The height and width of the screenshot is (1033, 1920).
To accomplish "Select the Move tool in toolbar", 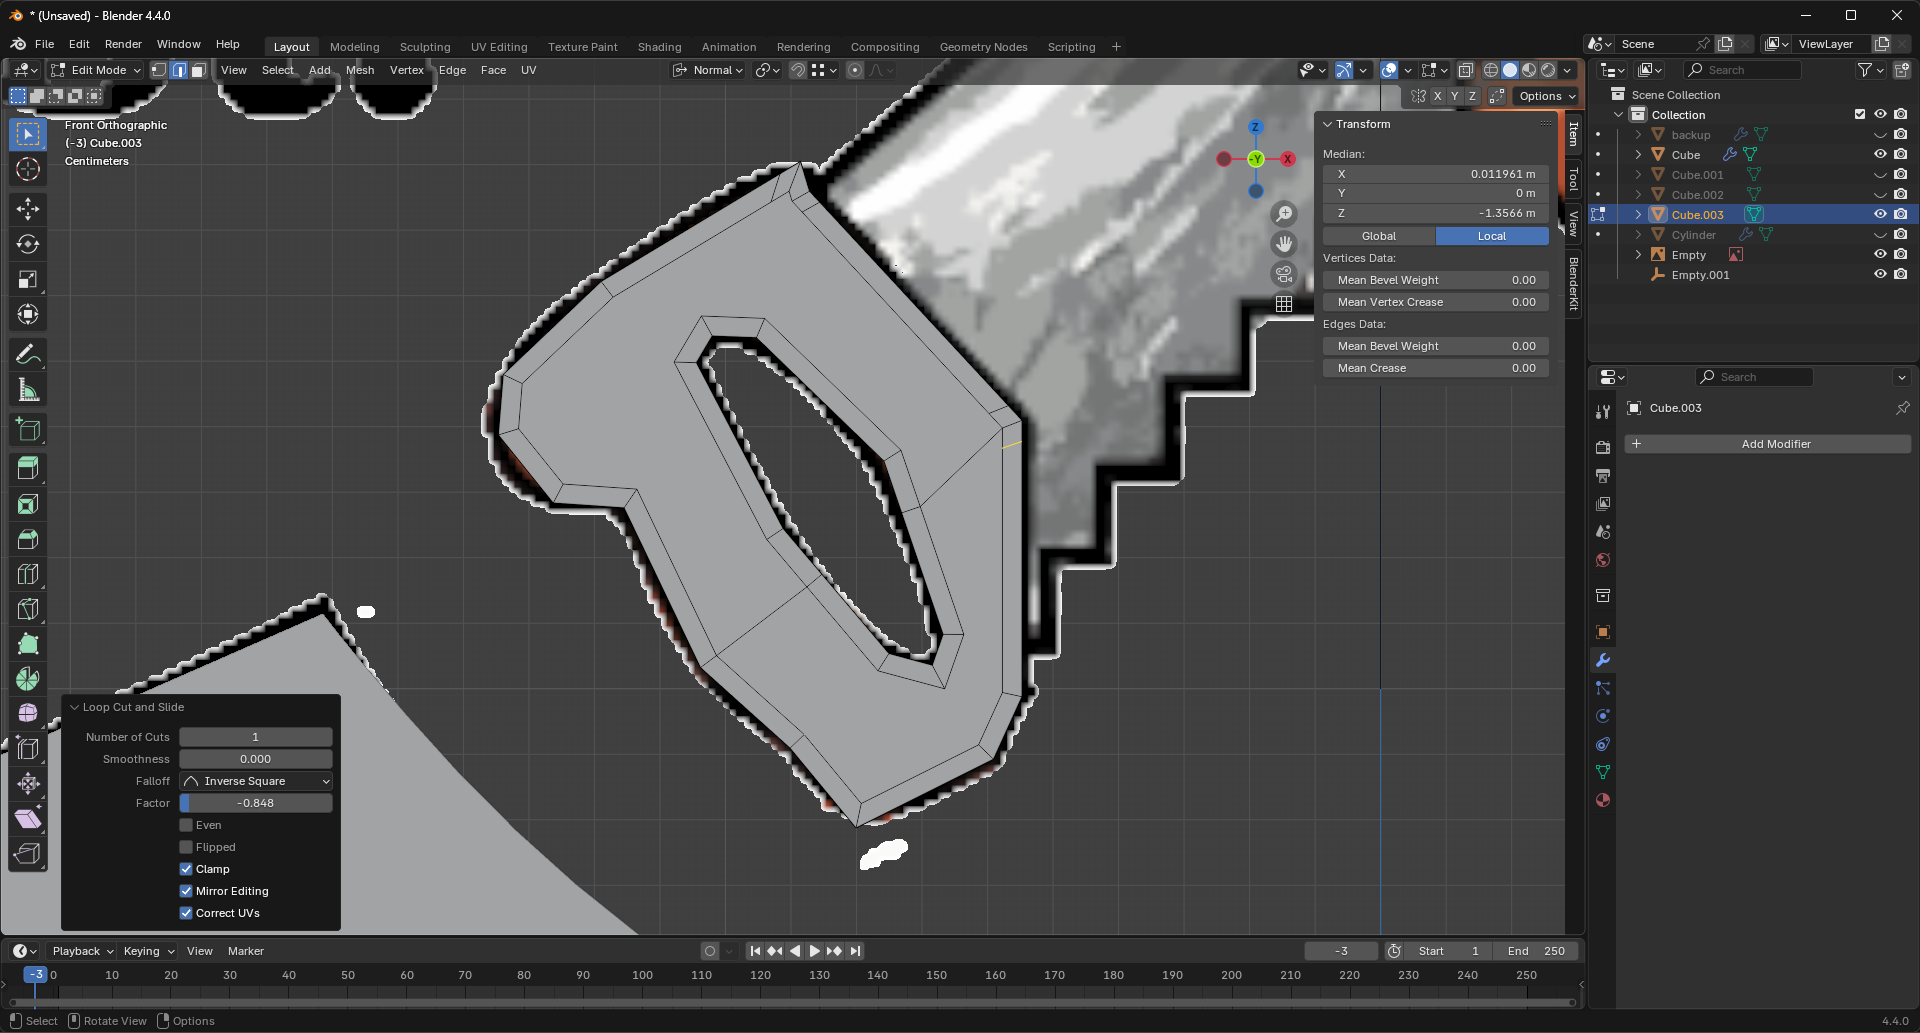I will pyautogui.click(x=28, y=209).
